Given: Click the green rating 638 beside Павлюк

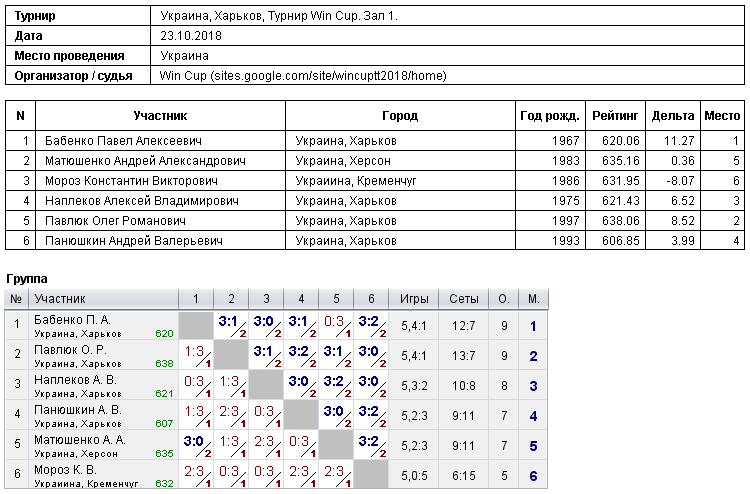Looking at the screenshot, I should click(164, 363).
